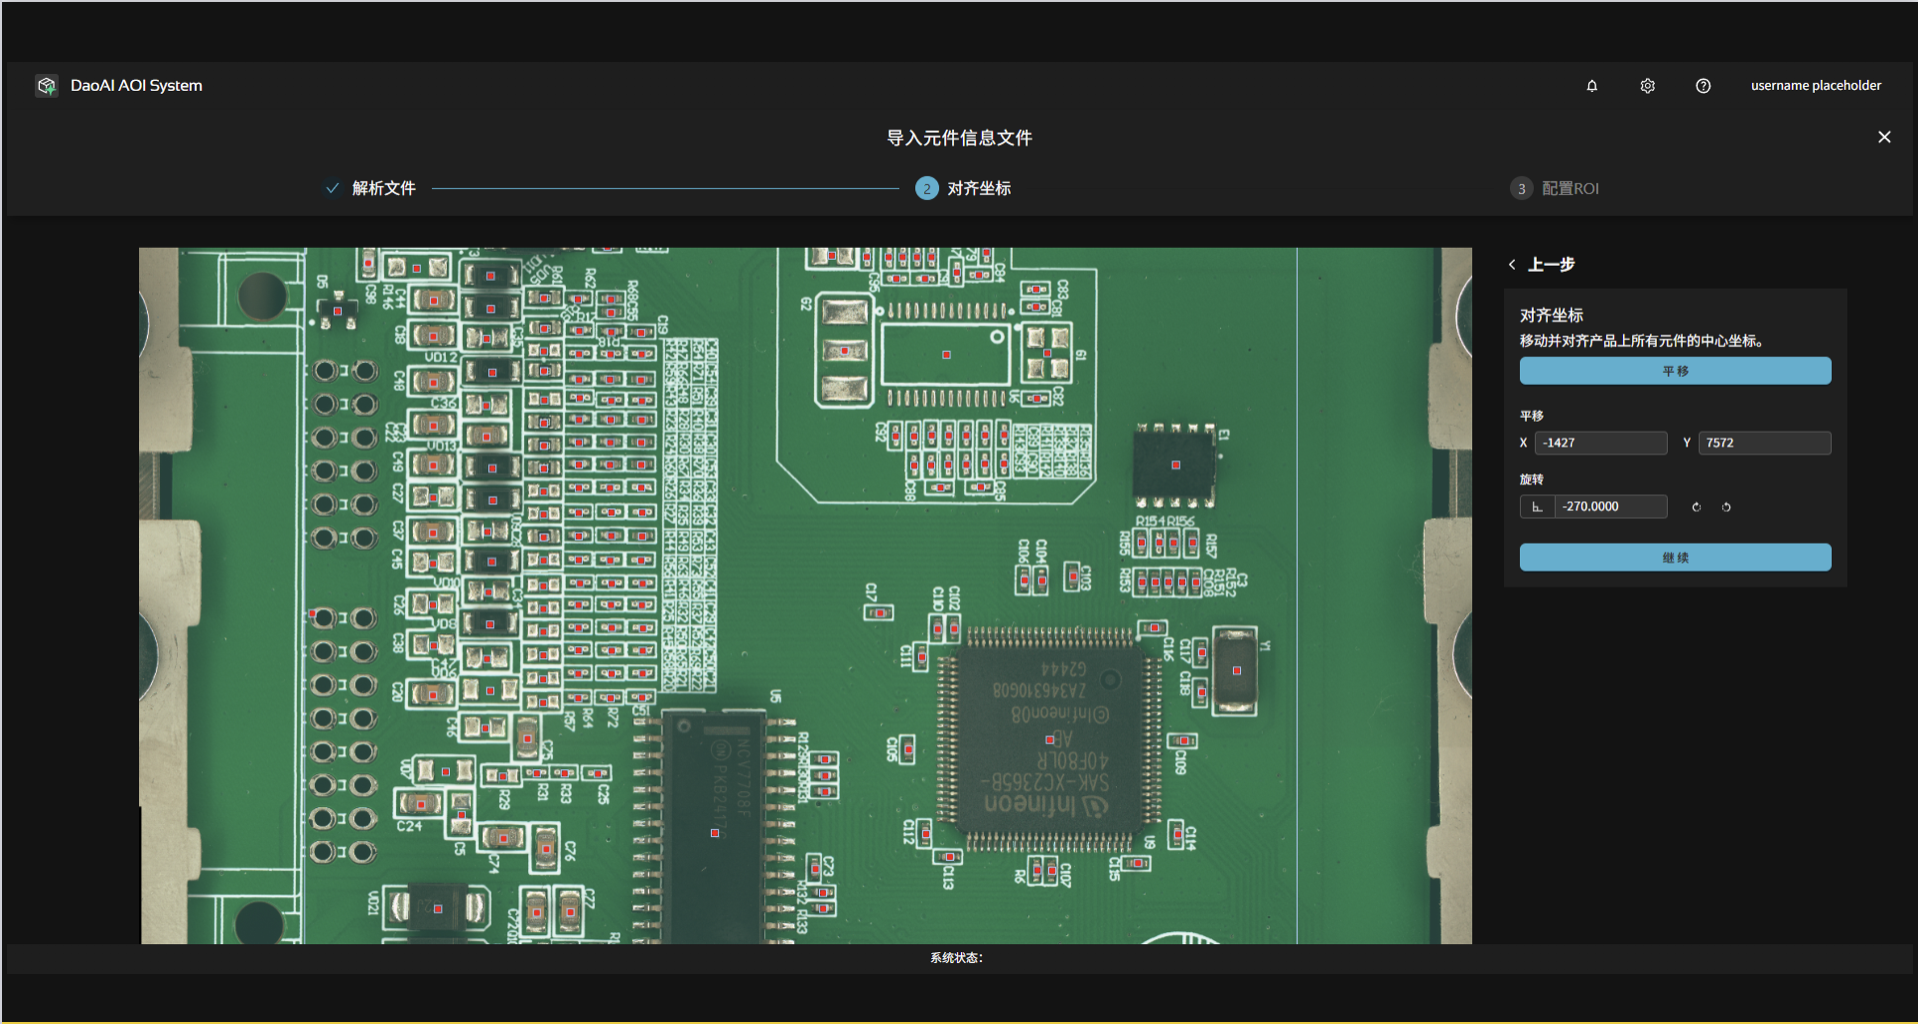Open the notifications bell icon
Image resolution: width=1918 pixels, height=1024 pixels.
point(1590,86)
